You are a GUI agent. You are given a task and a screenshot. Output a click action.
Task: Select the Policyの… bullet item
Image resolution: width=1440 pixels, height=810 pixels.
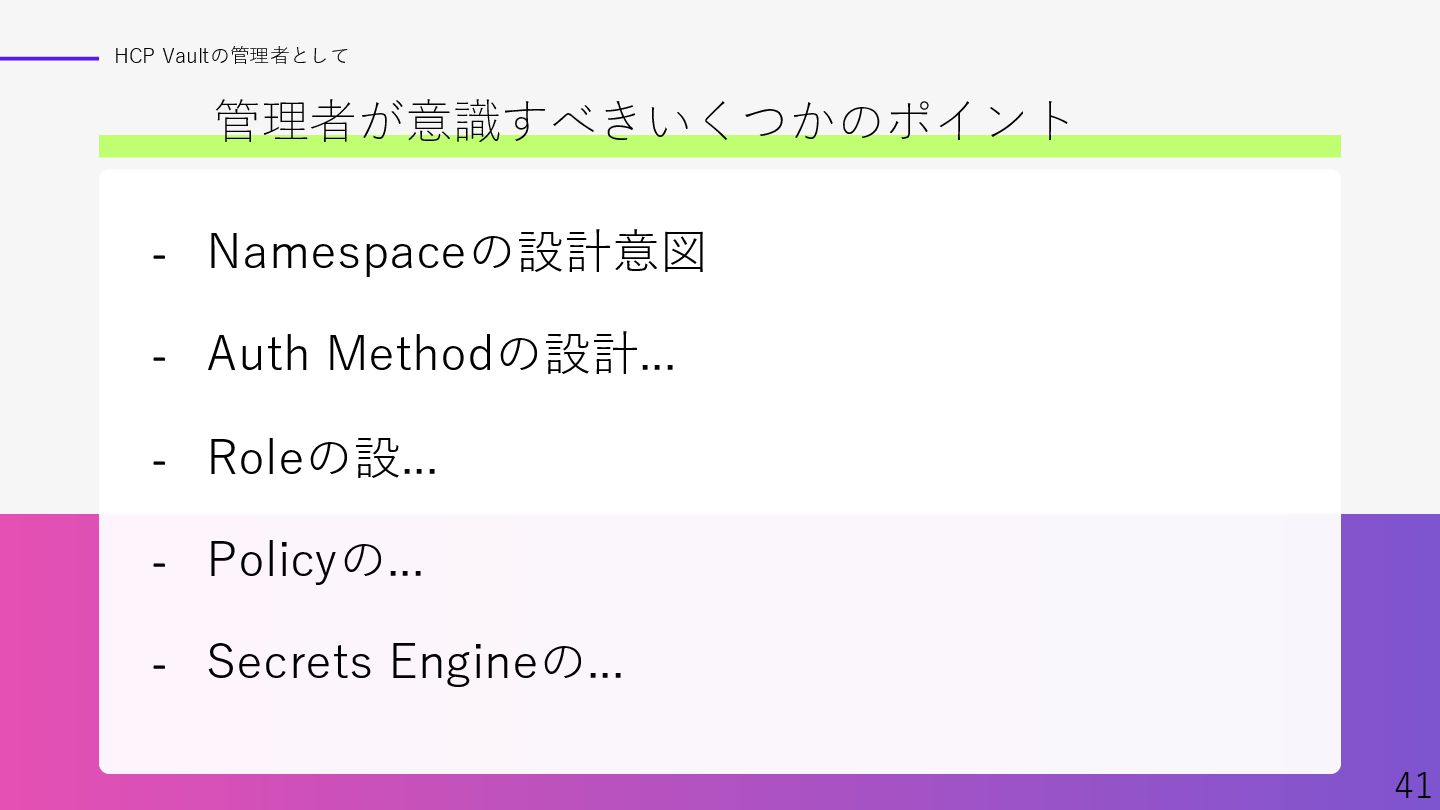(315, 560)
